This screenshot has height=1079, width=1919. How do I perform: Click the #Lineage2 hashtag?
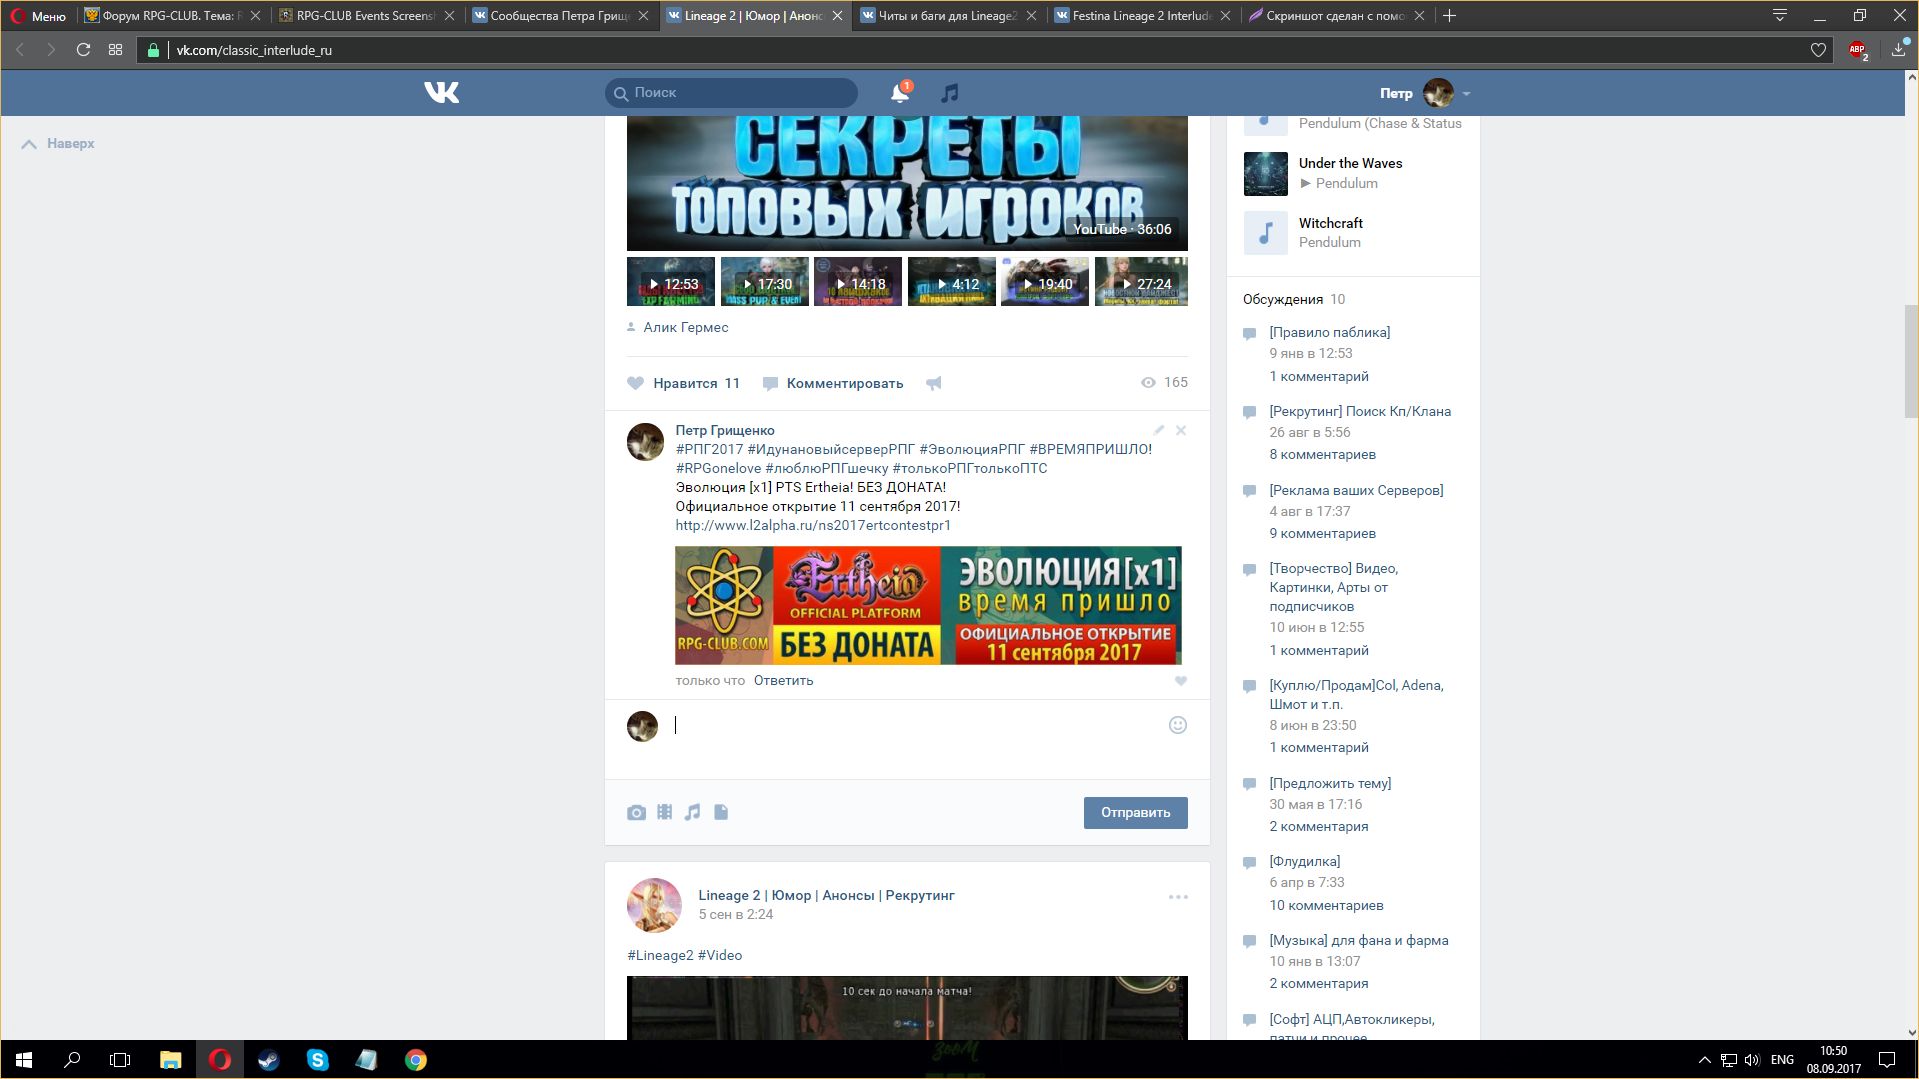click(x=660, y=955)
